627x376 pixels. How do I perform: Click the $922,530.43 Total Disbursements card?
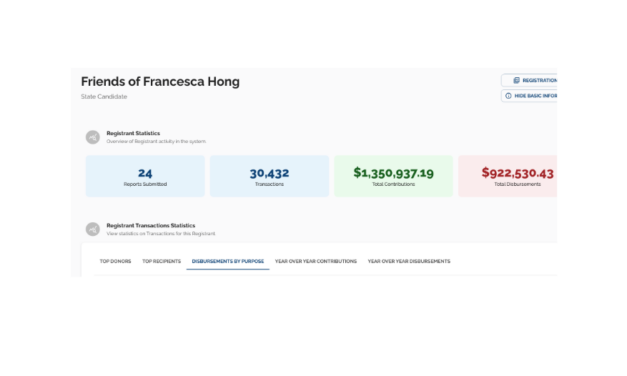tap(508, 176)
